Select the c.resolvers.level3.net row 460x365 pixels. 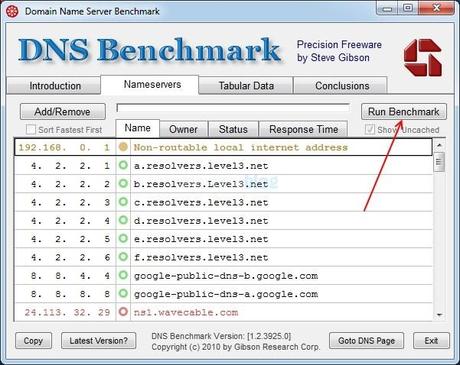pyautogui.click(x=223, y=202)
